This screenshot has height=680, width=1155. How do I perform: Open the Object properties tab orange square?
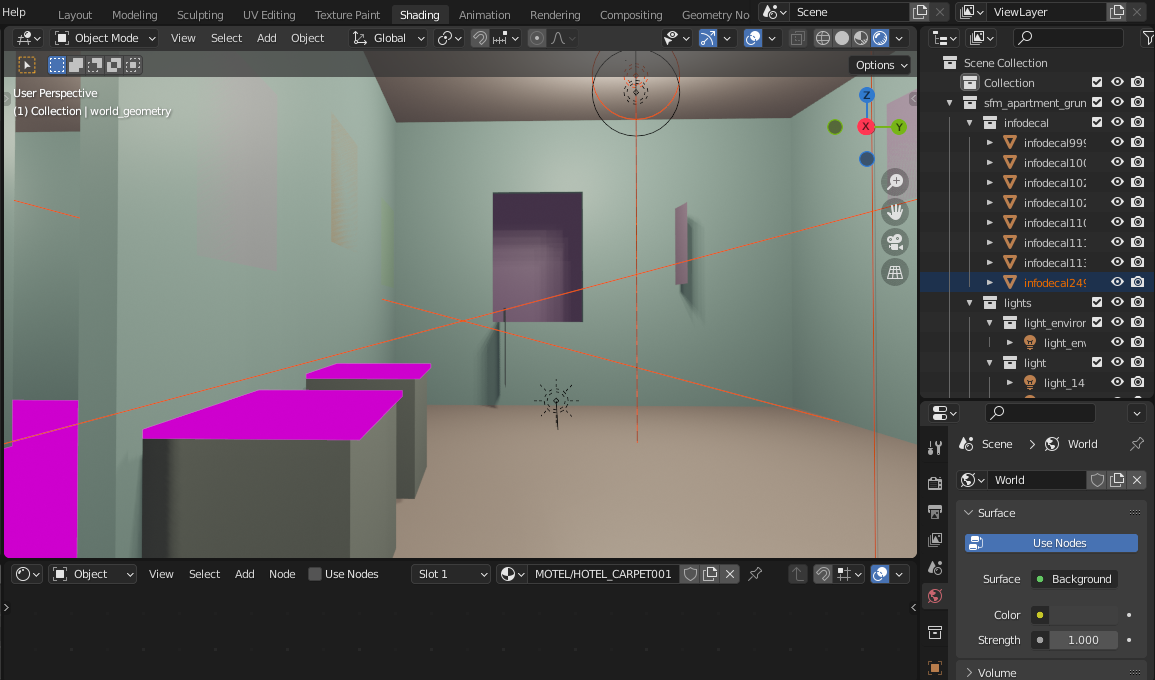934,667
